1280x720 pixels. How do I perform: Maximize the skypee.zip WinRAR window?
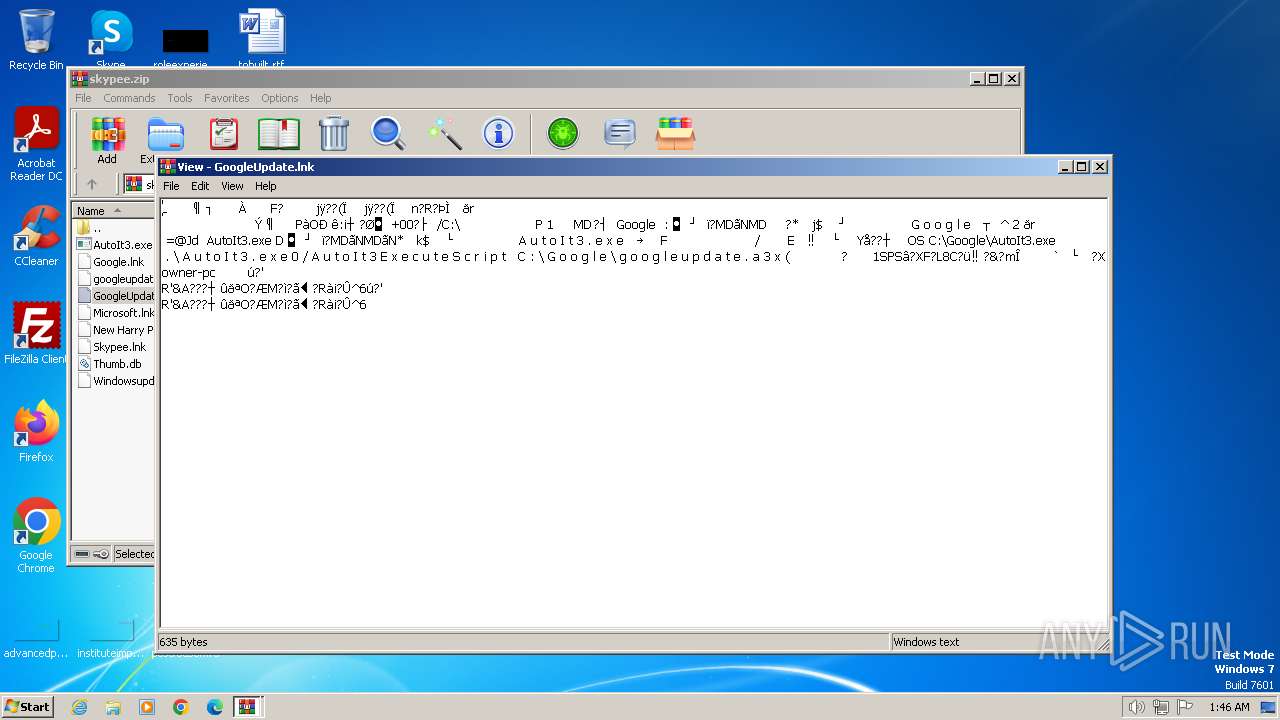[994, 79]
